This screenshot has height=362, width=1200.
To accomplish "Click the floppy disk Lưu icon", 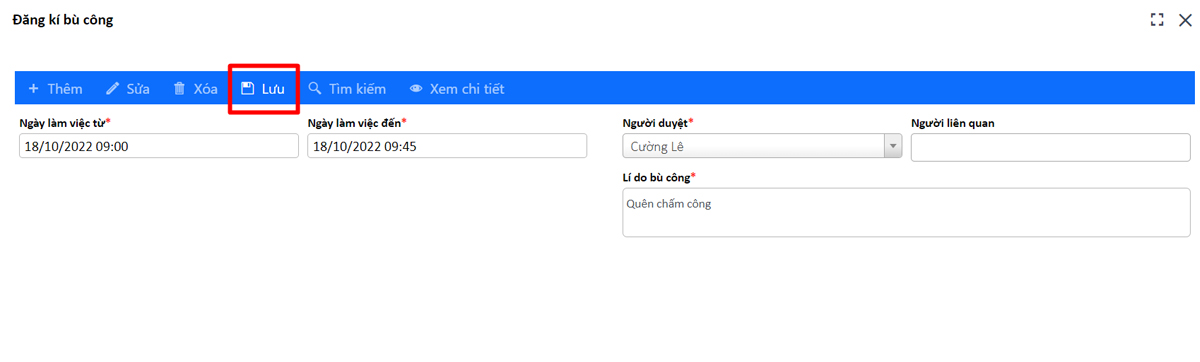I will click(248, 89).
